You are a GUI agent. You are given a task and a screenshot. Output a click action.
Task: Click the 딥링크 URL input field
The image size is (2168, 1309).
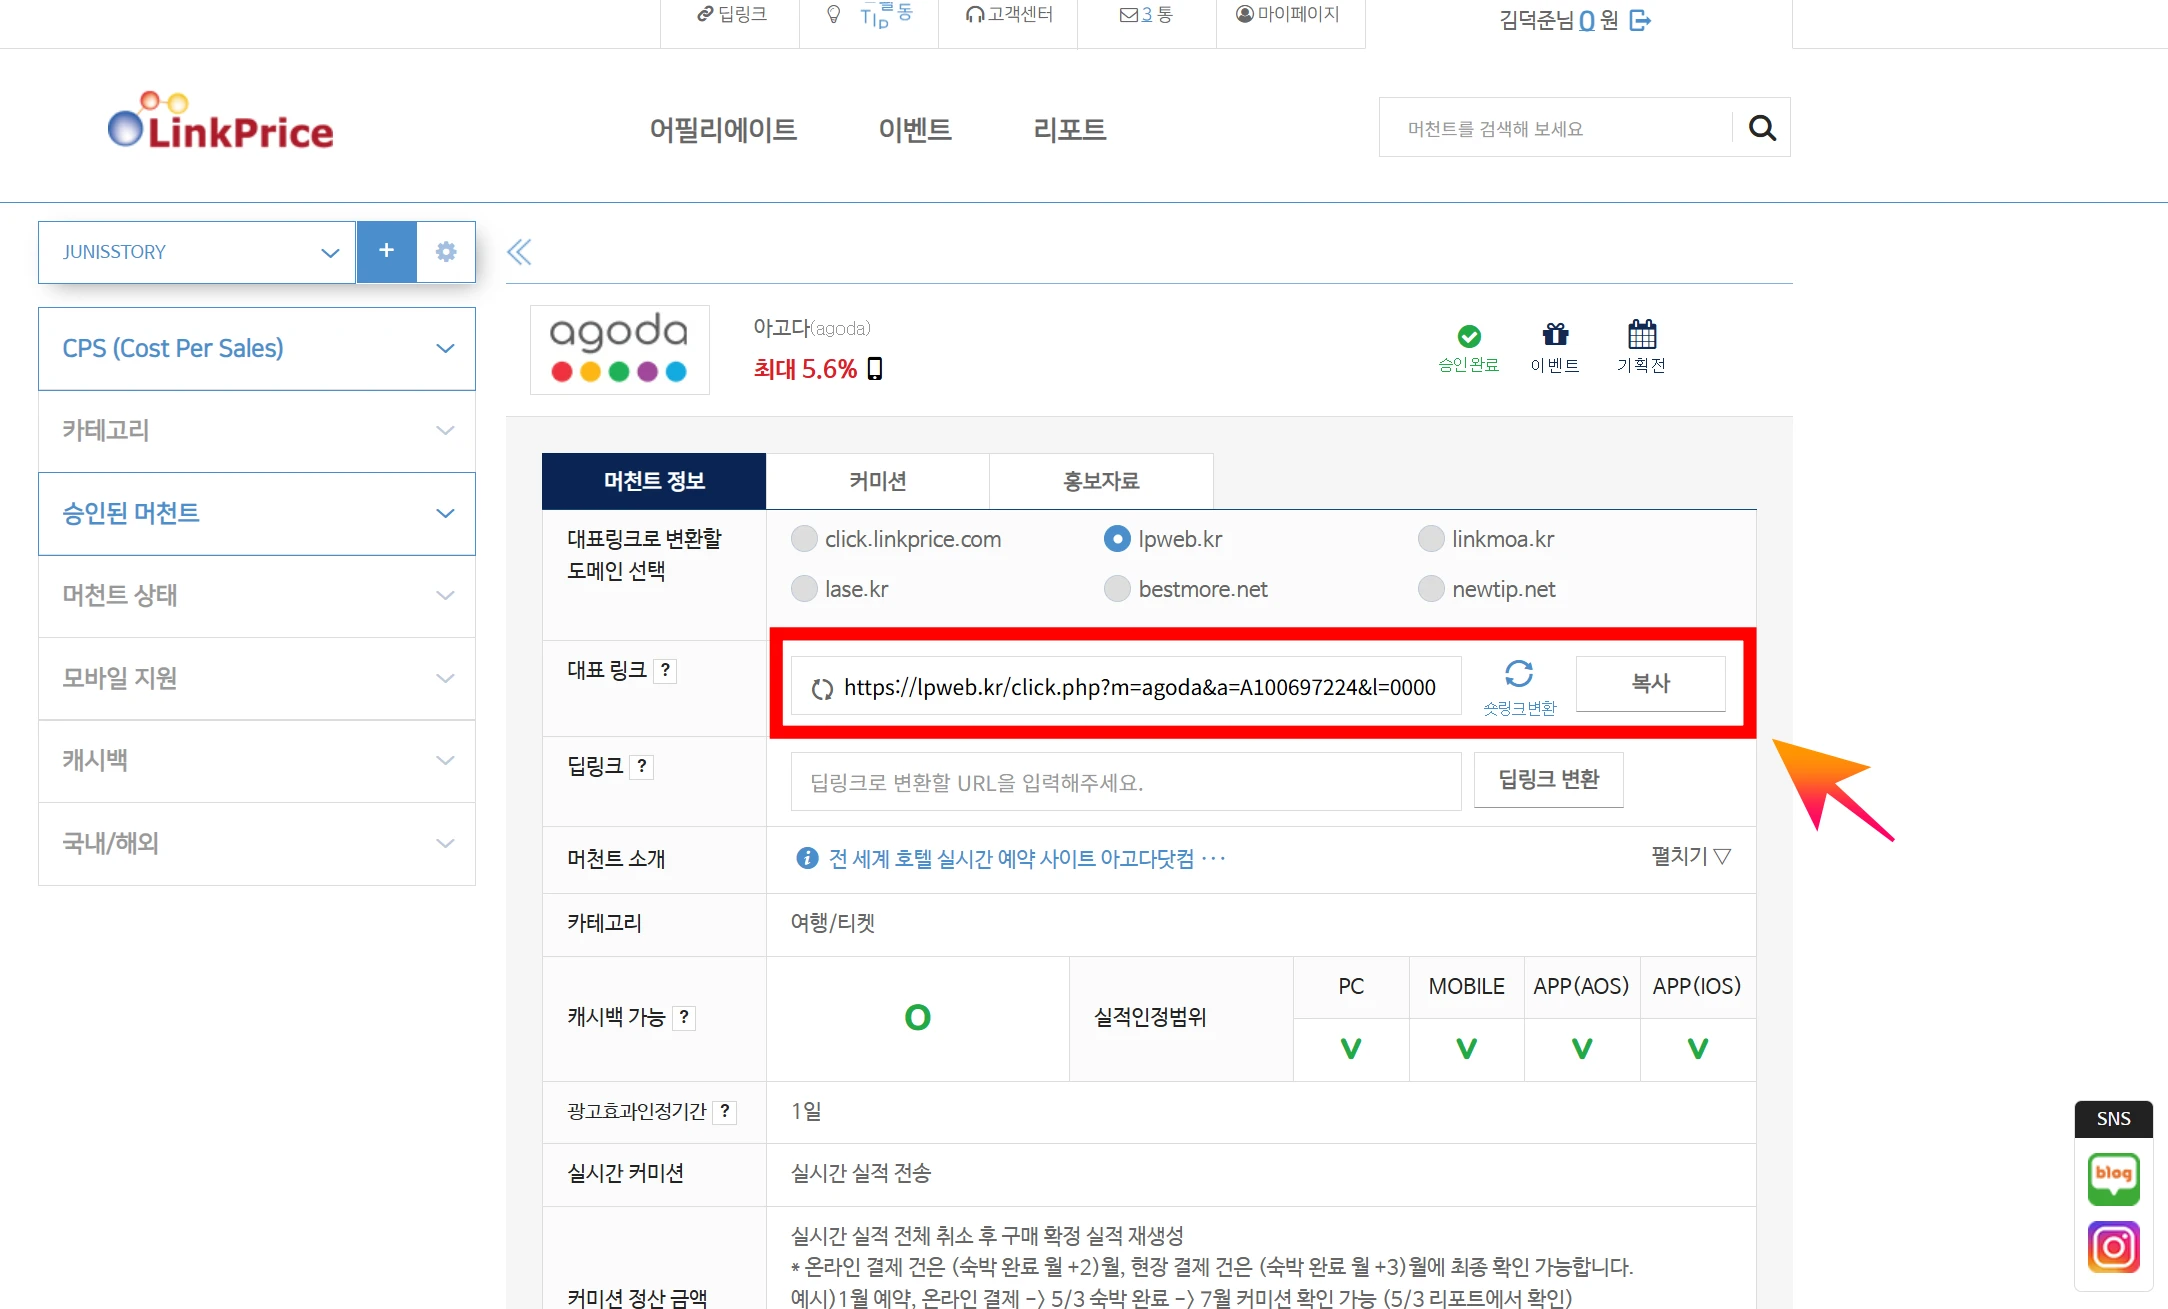tap(1125, 782)
